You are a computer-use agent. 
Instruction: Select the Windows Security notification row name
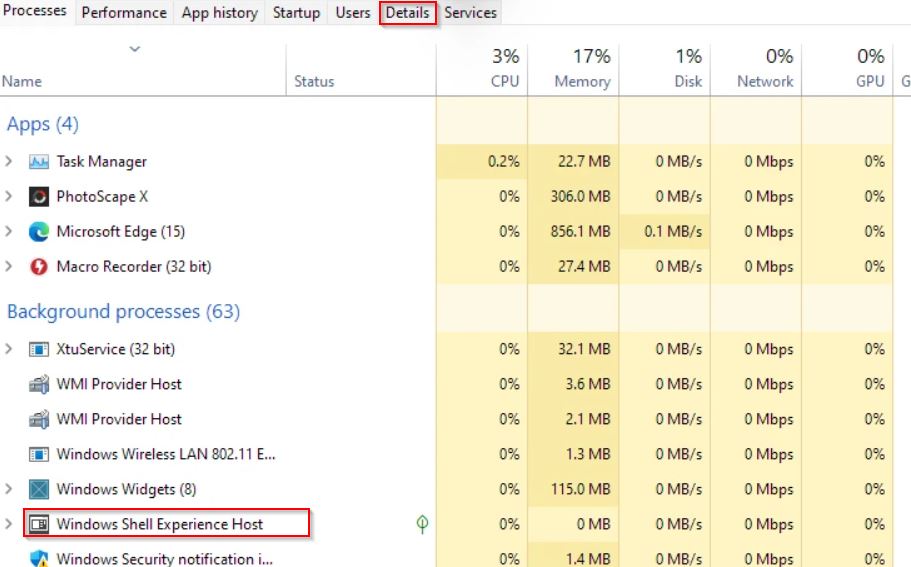tap(164, 559)
